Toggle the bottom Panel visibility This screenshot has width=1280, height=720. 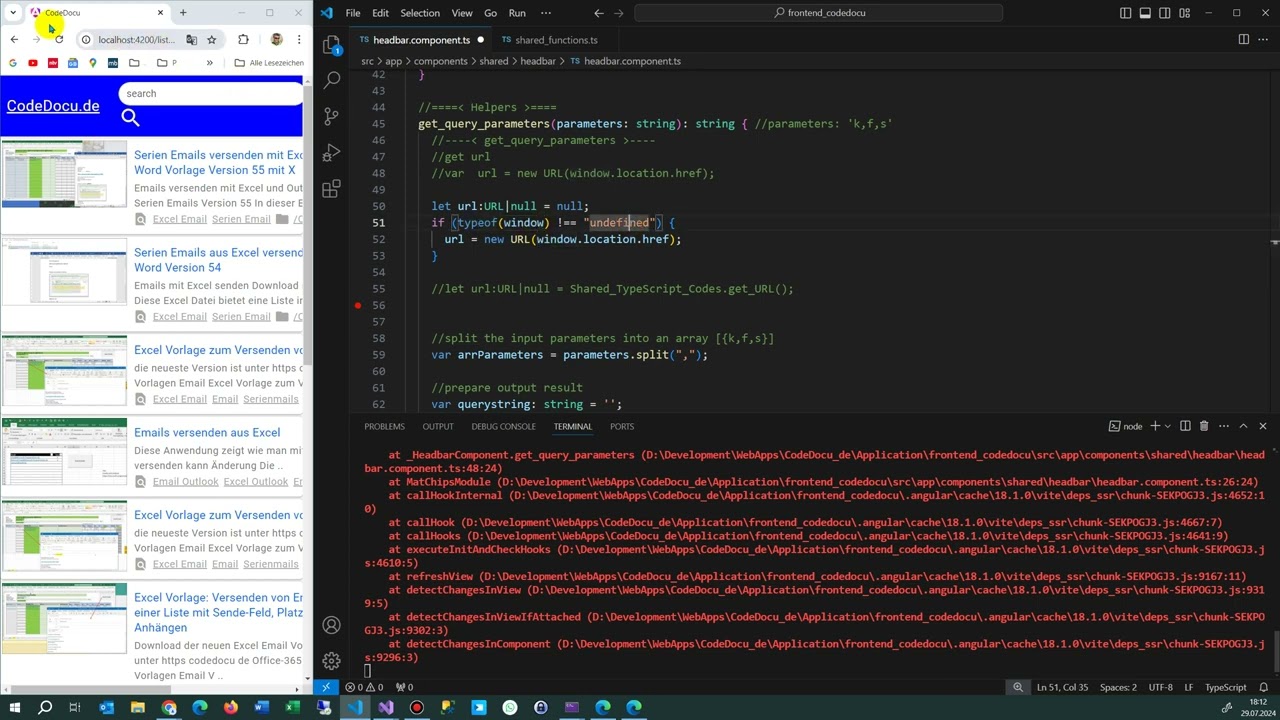1145,13
